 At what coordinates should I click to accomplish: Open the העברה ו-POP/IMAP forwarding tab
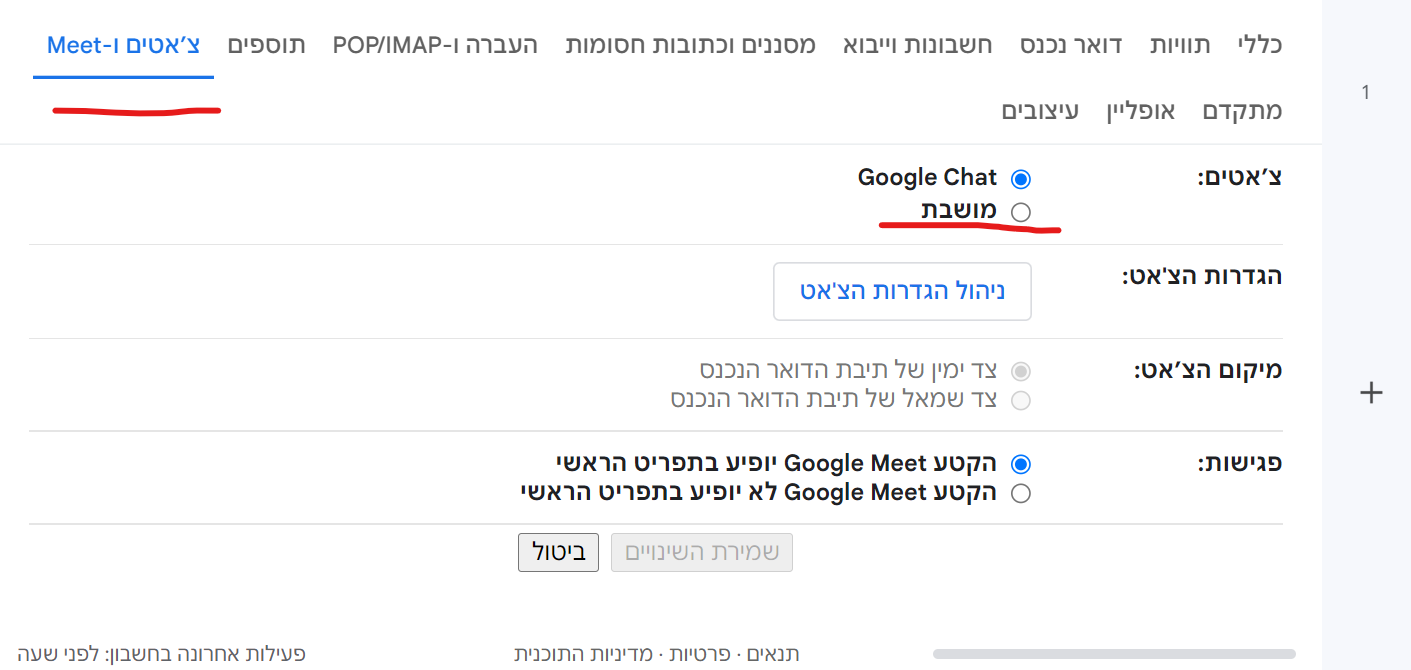coord(435,45)
